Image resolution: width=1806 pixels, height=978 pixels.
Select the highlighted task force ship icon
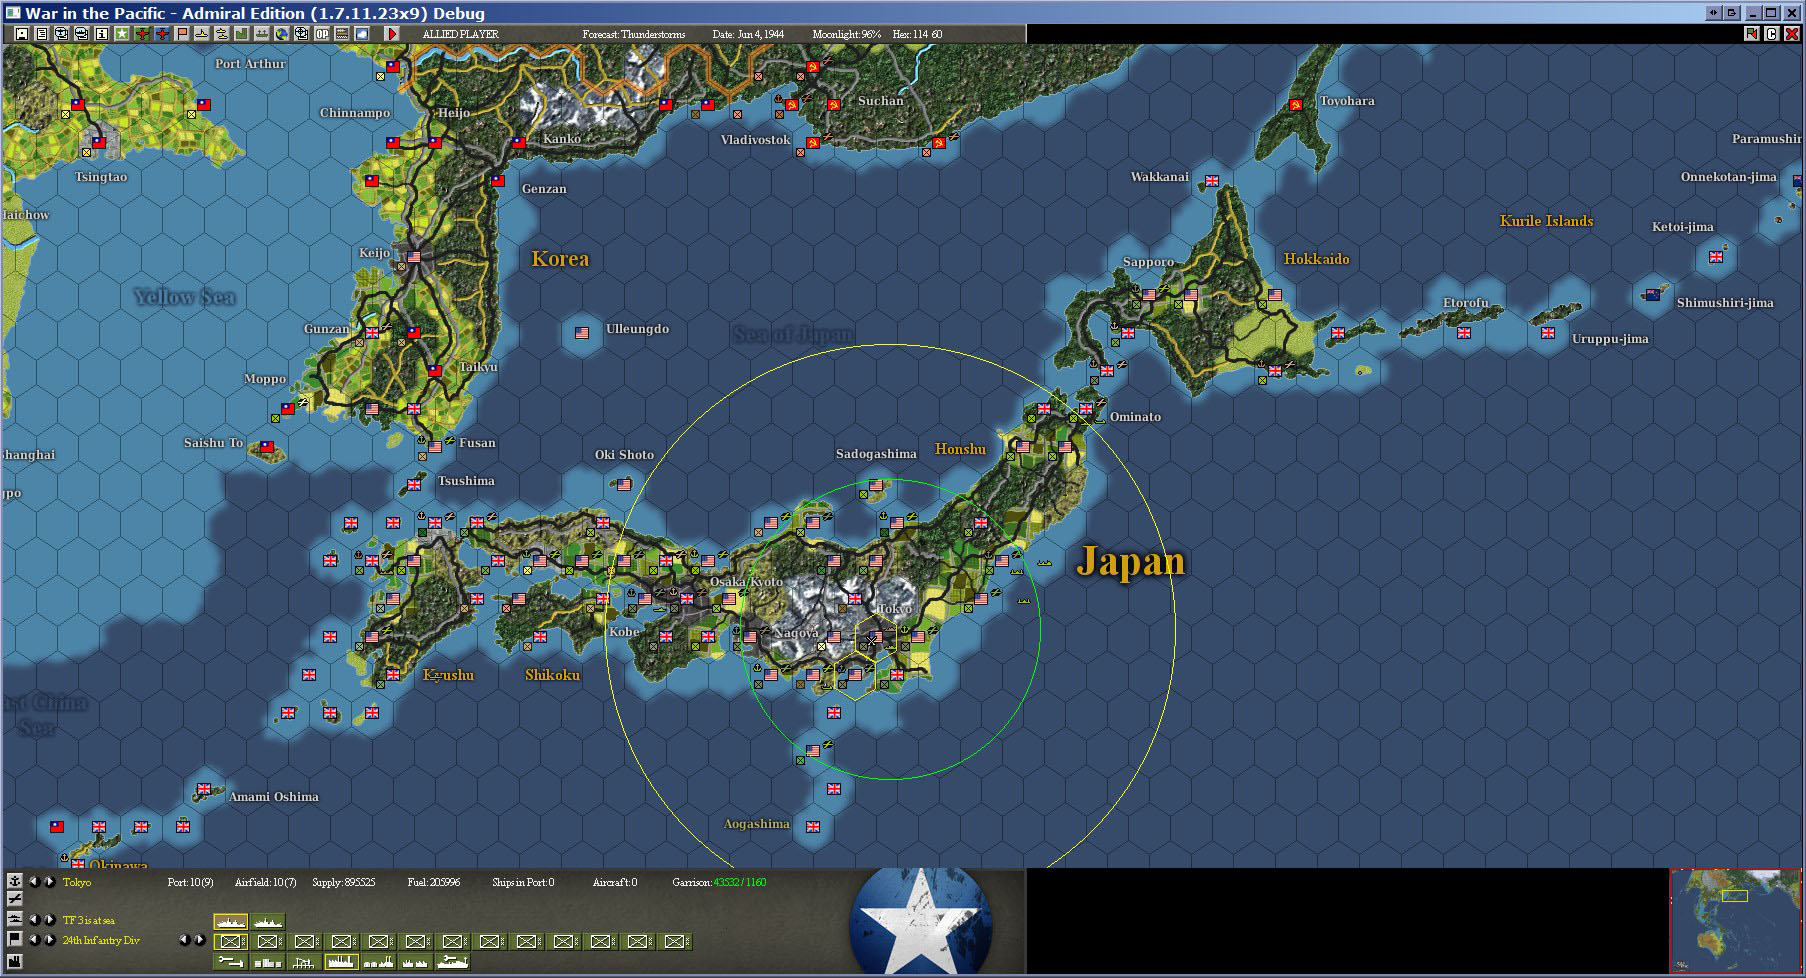click(231, 921)
